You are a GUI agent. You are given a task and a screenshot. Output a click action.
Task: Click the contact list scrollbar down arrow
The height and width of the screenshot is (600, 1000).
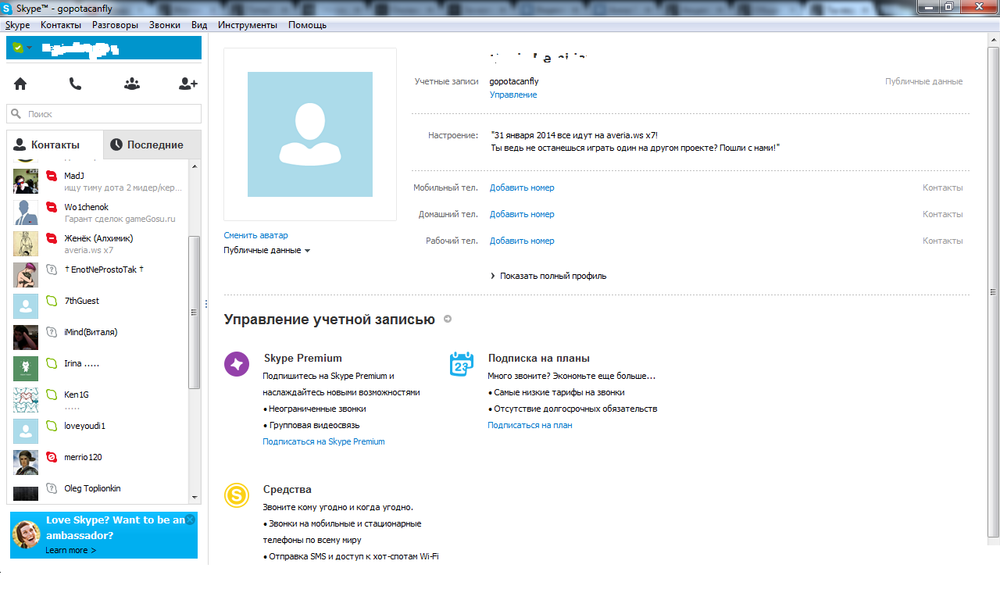(195, 497)
